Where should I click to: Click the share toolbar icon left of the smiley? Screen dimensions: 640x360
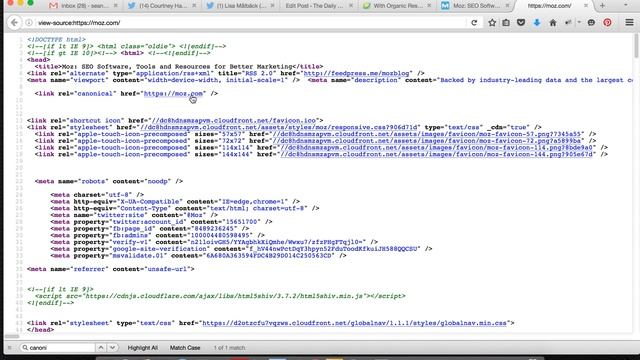[568, 23]
